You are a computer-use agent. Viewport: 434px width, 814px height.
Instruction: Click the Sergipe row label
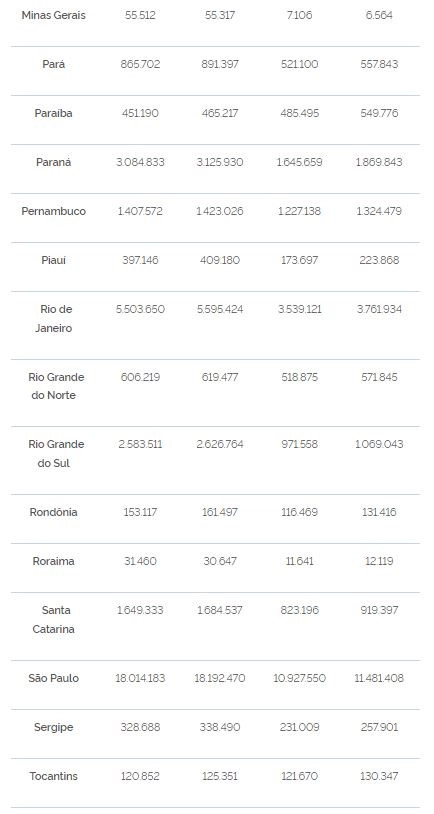point(53,727)
